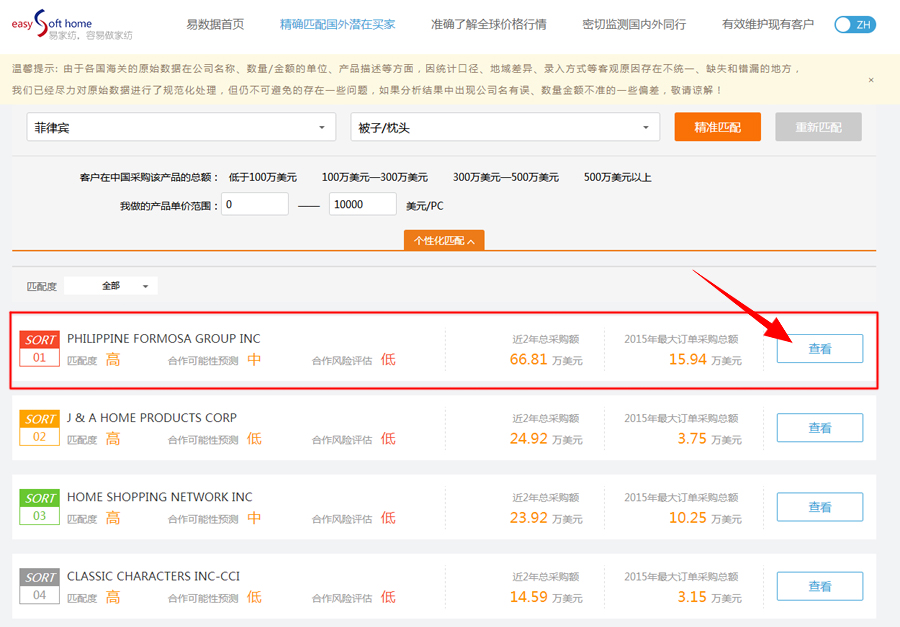
Task: Open 密切监测国内外同行 tab
Action: pyautogui.click(x=634, y=24)
